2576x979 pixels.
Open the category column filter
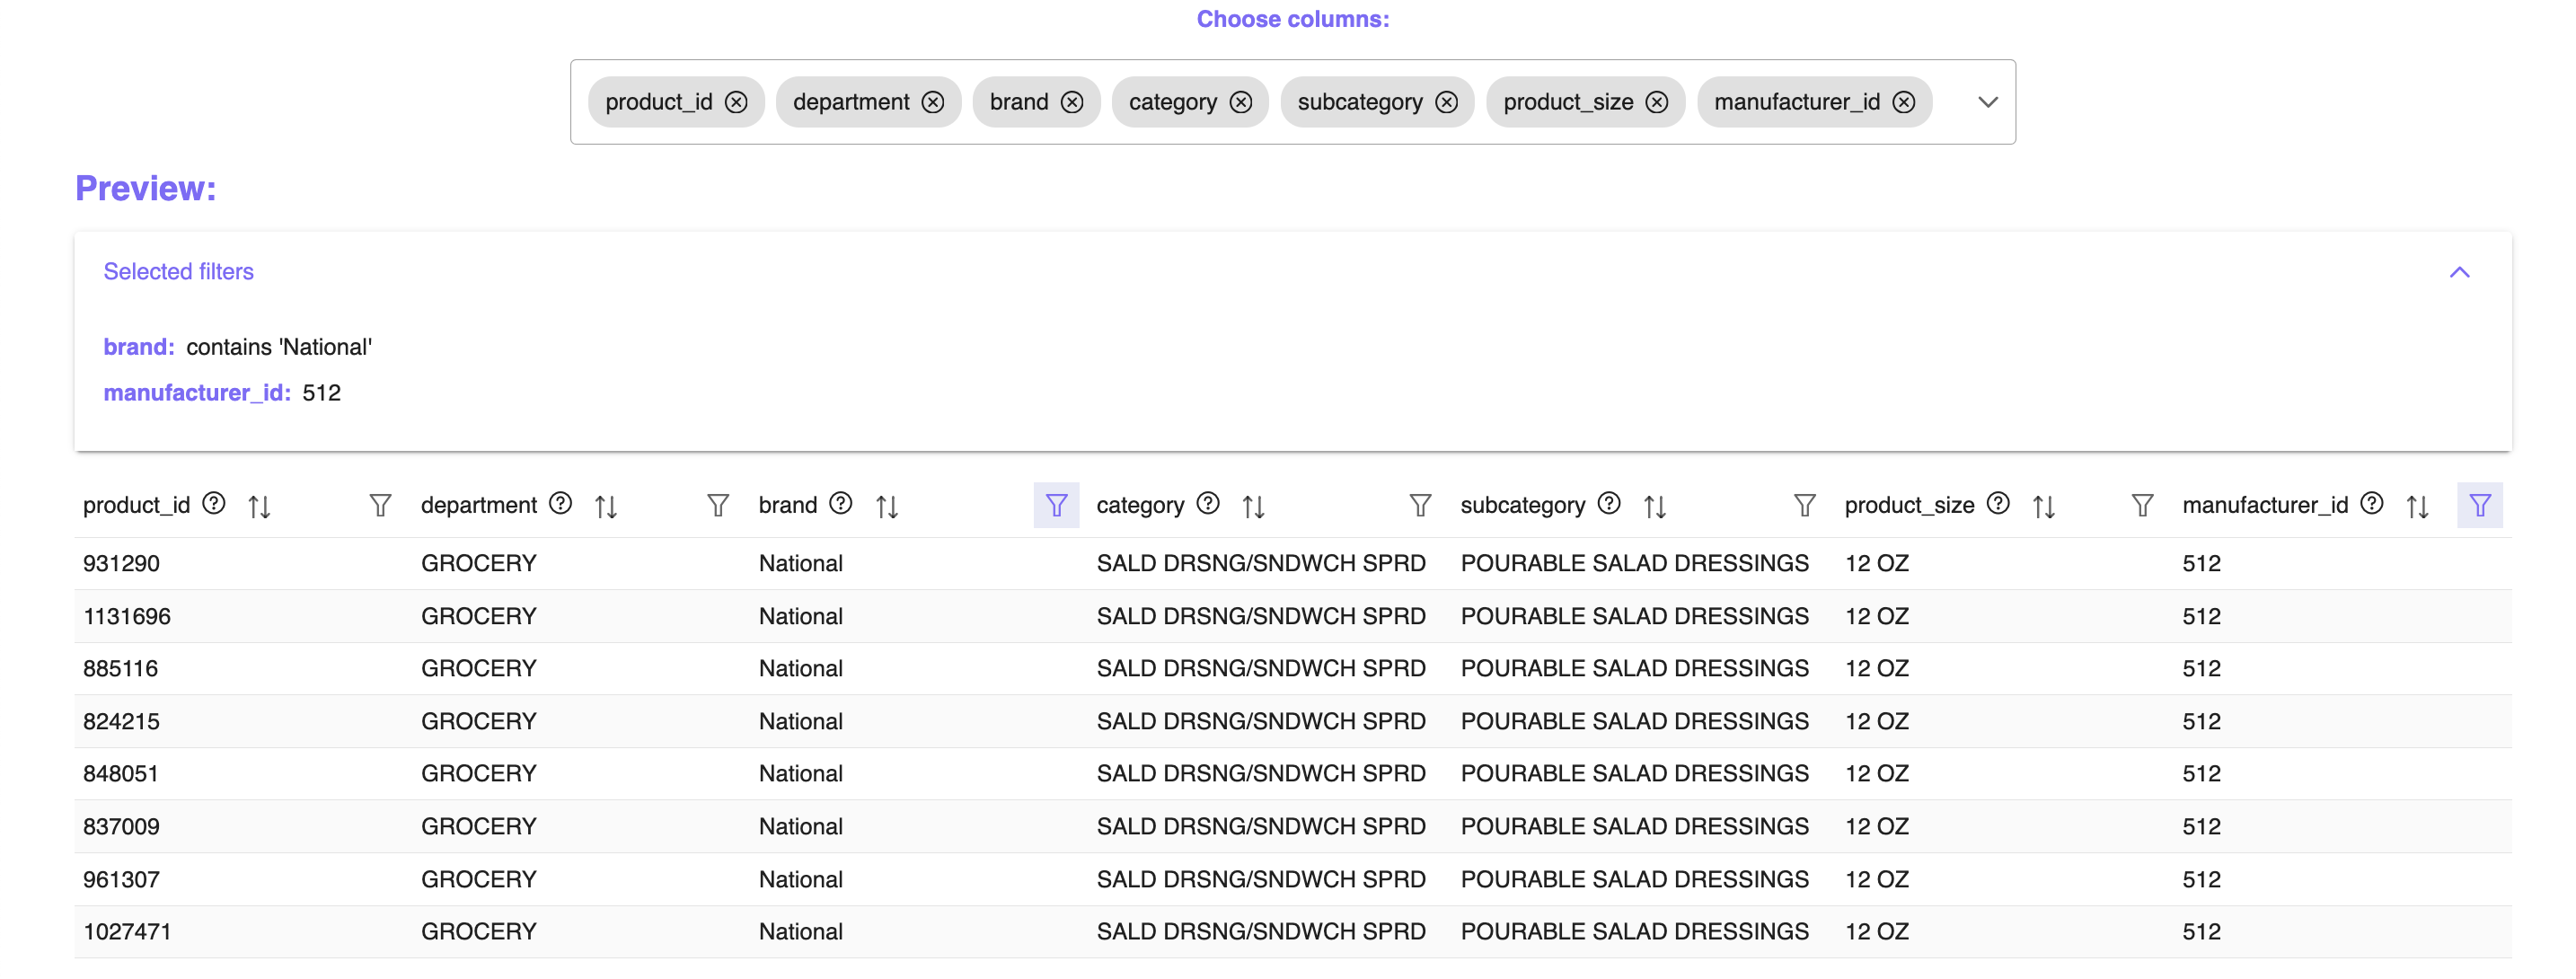tap(1420, 505)
